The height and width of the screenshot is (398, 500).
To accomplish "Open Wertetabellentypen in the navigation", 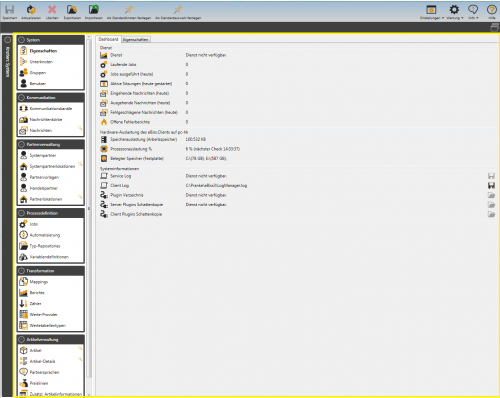I will [x=48, y=326].
